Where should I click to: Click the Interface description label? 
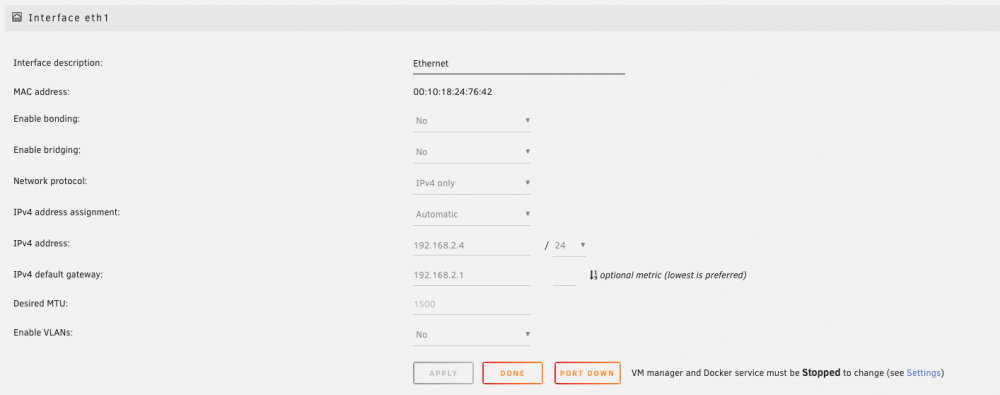(x=58, y=63)
